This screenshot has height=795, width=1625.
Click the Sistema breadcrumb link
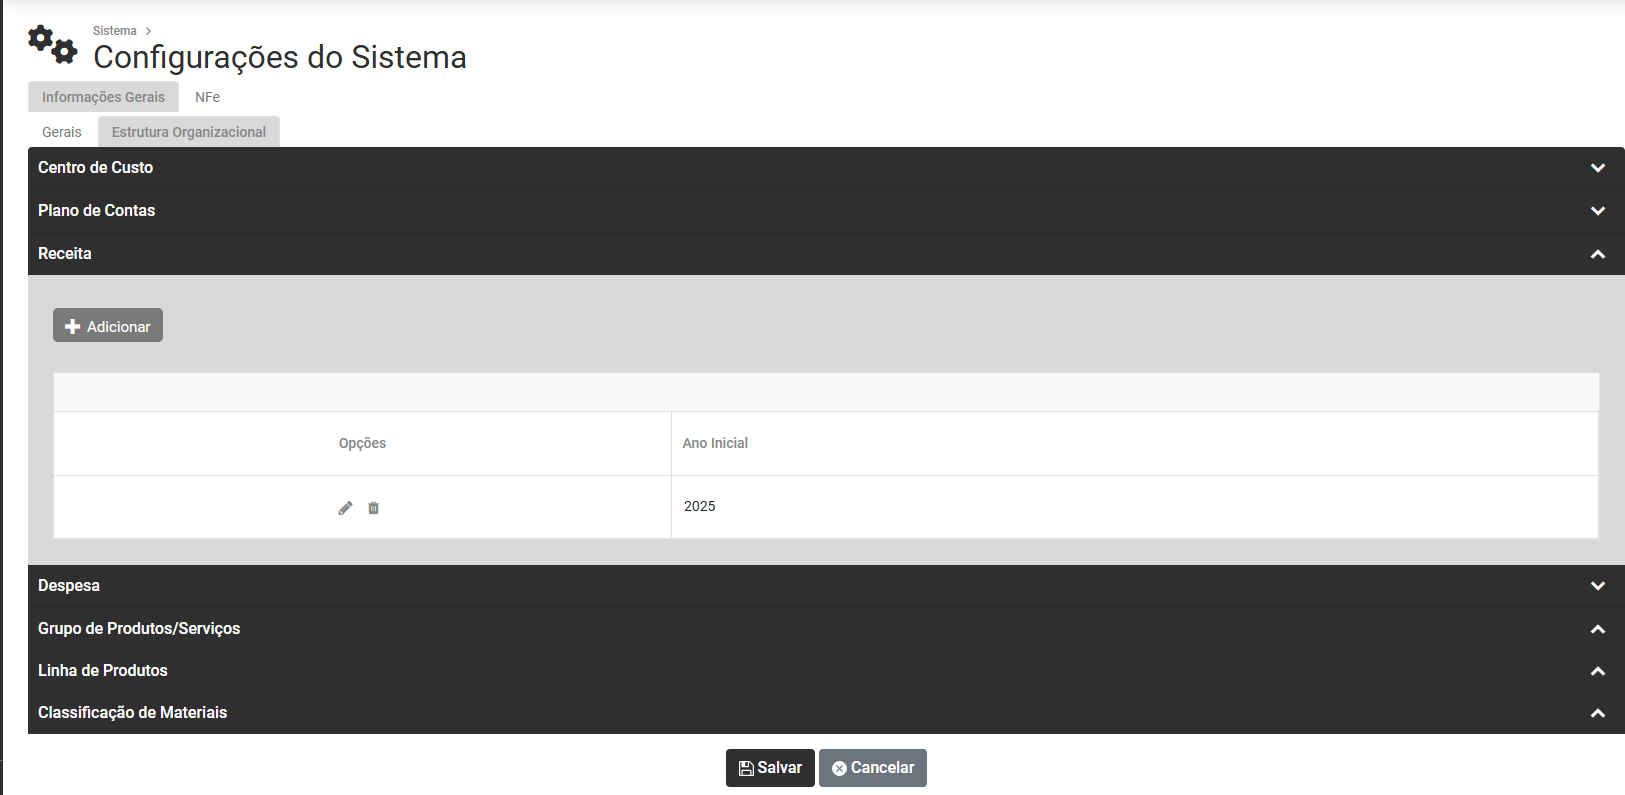[115, 31]
